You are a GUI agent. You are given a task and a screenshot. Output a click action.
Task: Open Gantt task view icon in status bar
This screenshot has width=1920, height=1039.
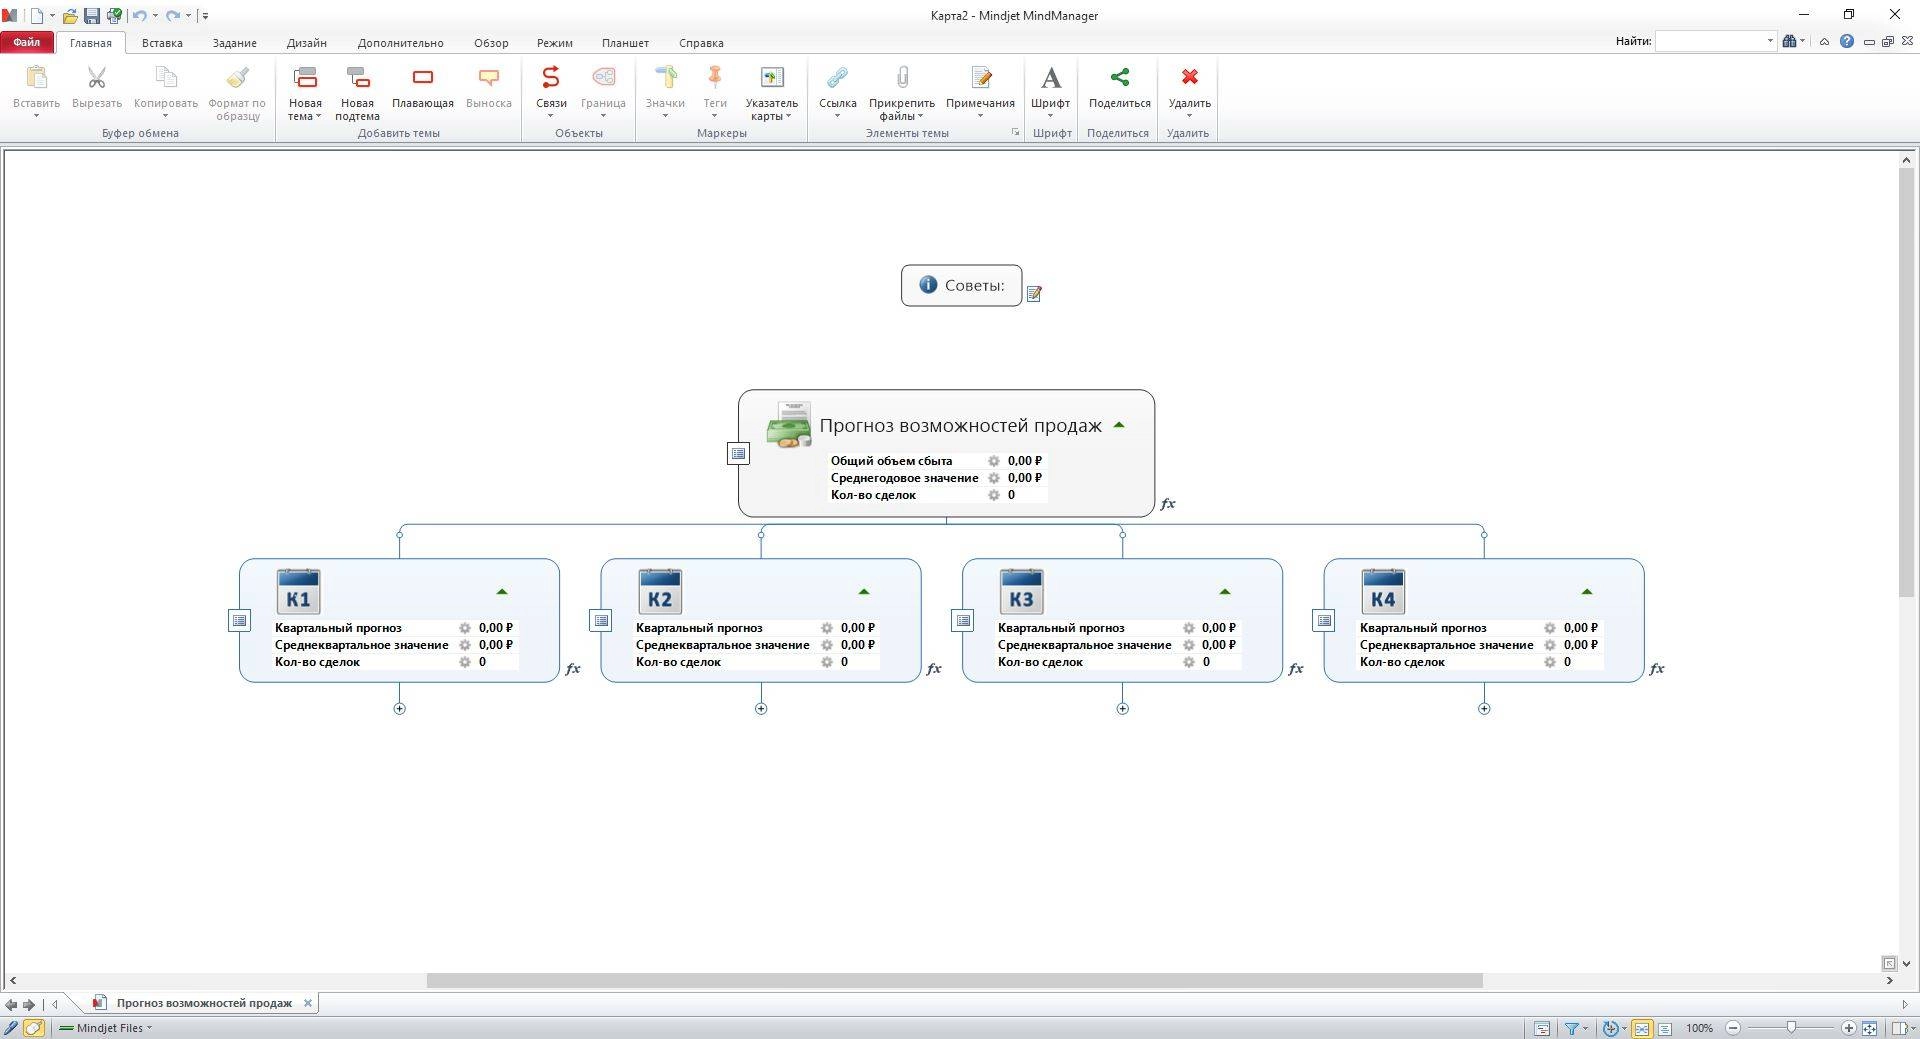coord(1542,1028)
